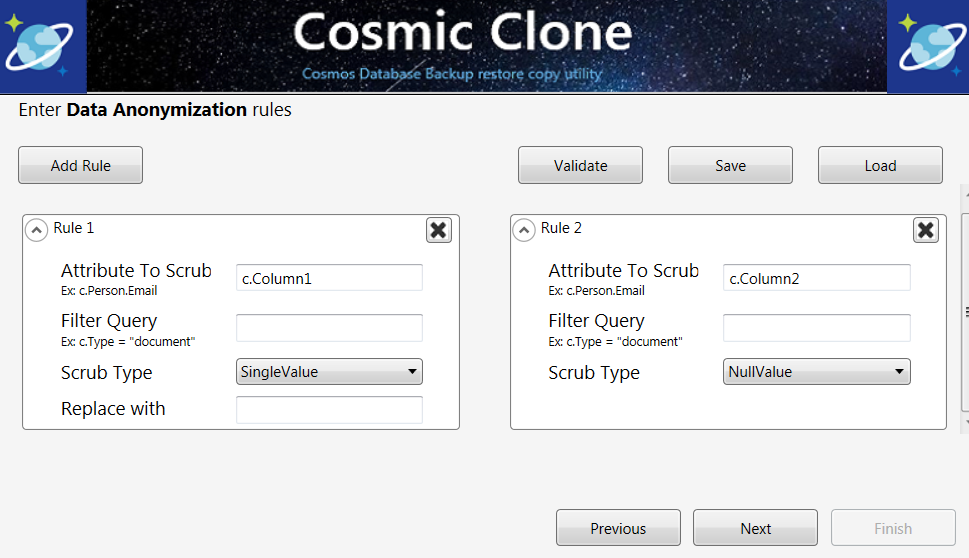Collapse the Rule 2 expander

[523, 230]
